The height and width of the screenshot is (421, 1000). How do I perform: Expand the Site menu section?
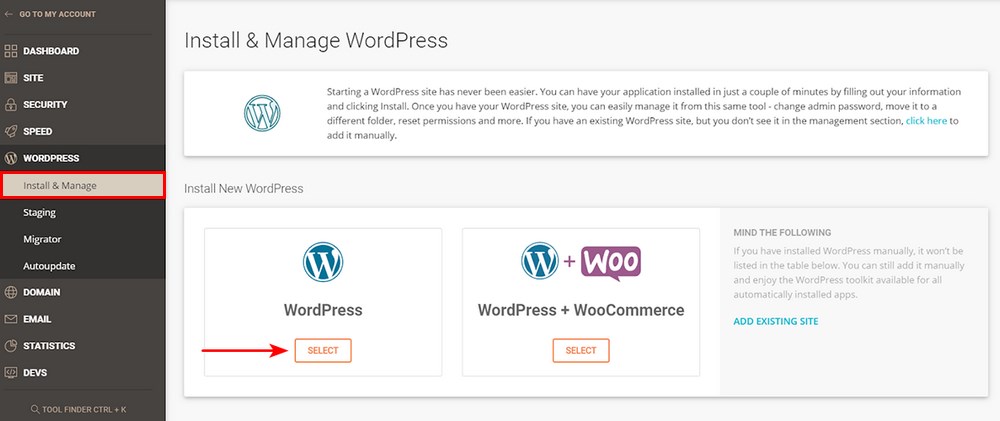tap(33, 78)
